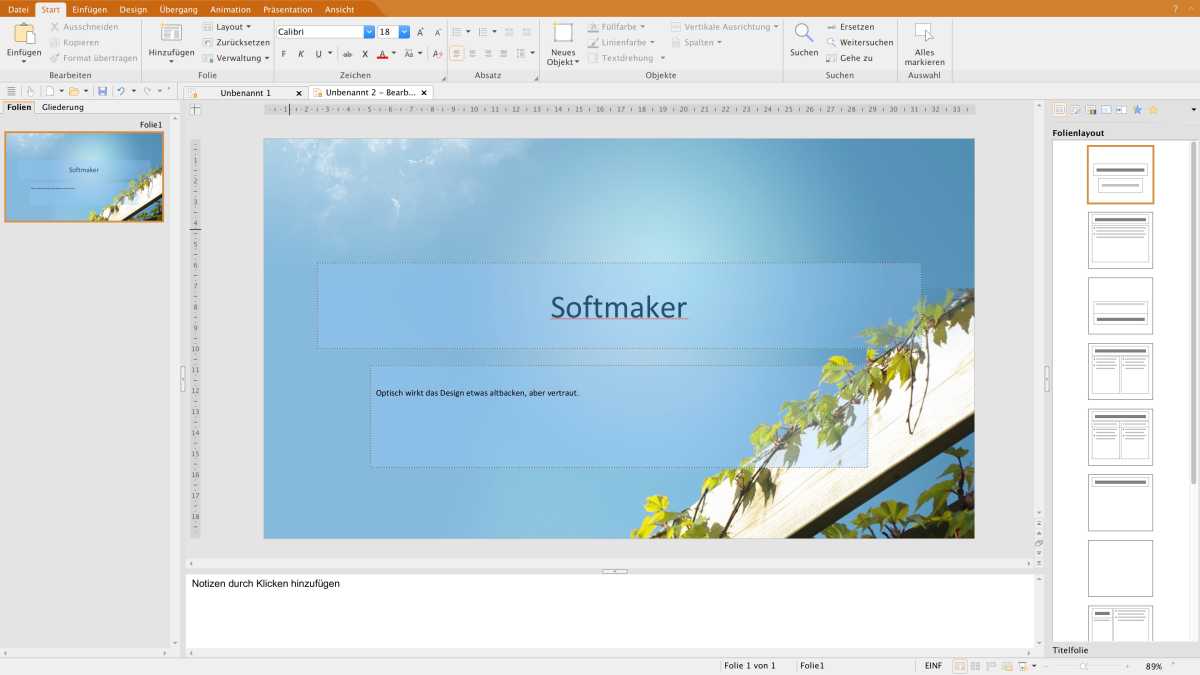
Task: Click the hamburger menu icon in quick toolbar
Action: [11, 91]
